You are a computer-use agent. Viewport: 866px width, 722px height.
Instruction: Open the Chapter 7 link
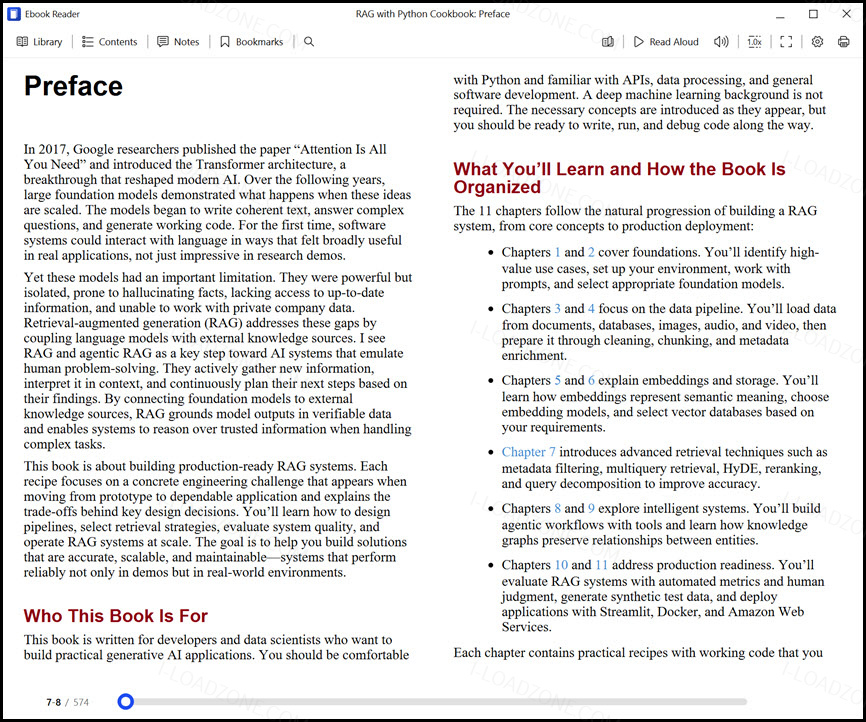coord(529,452)
